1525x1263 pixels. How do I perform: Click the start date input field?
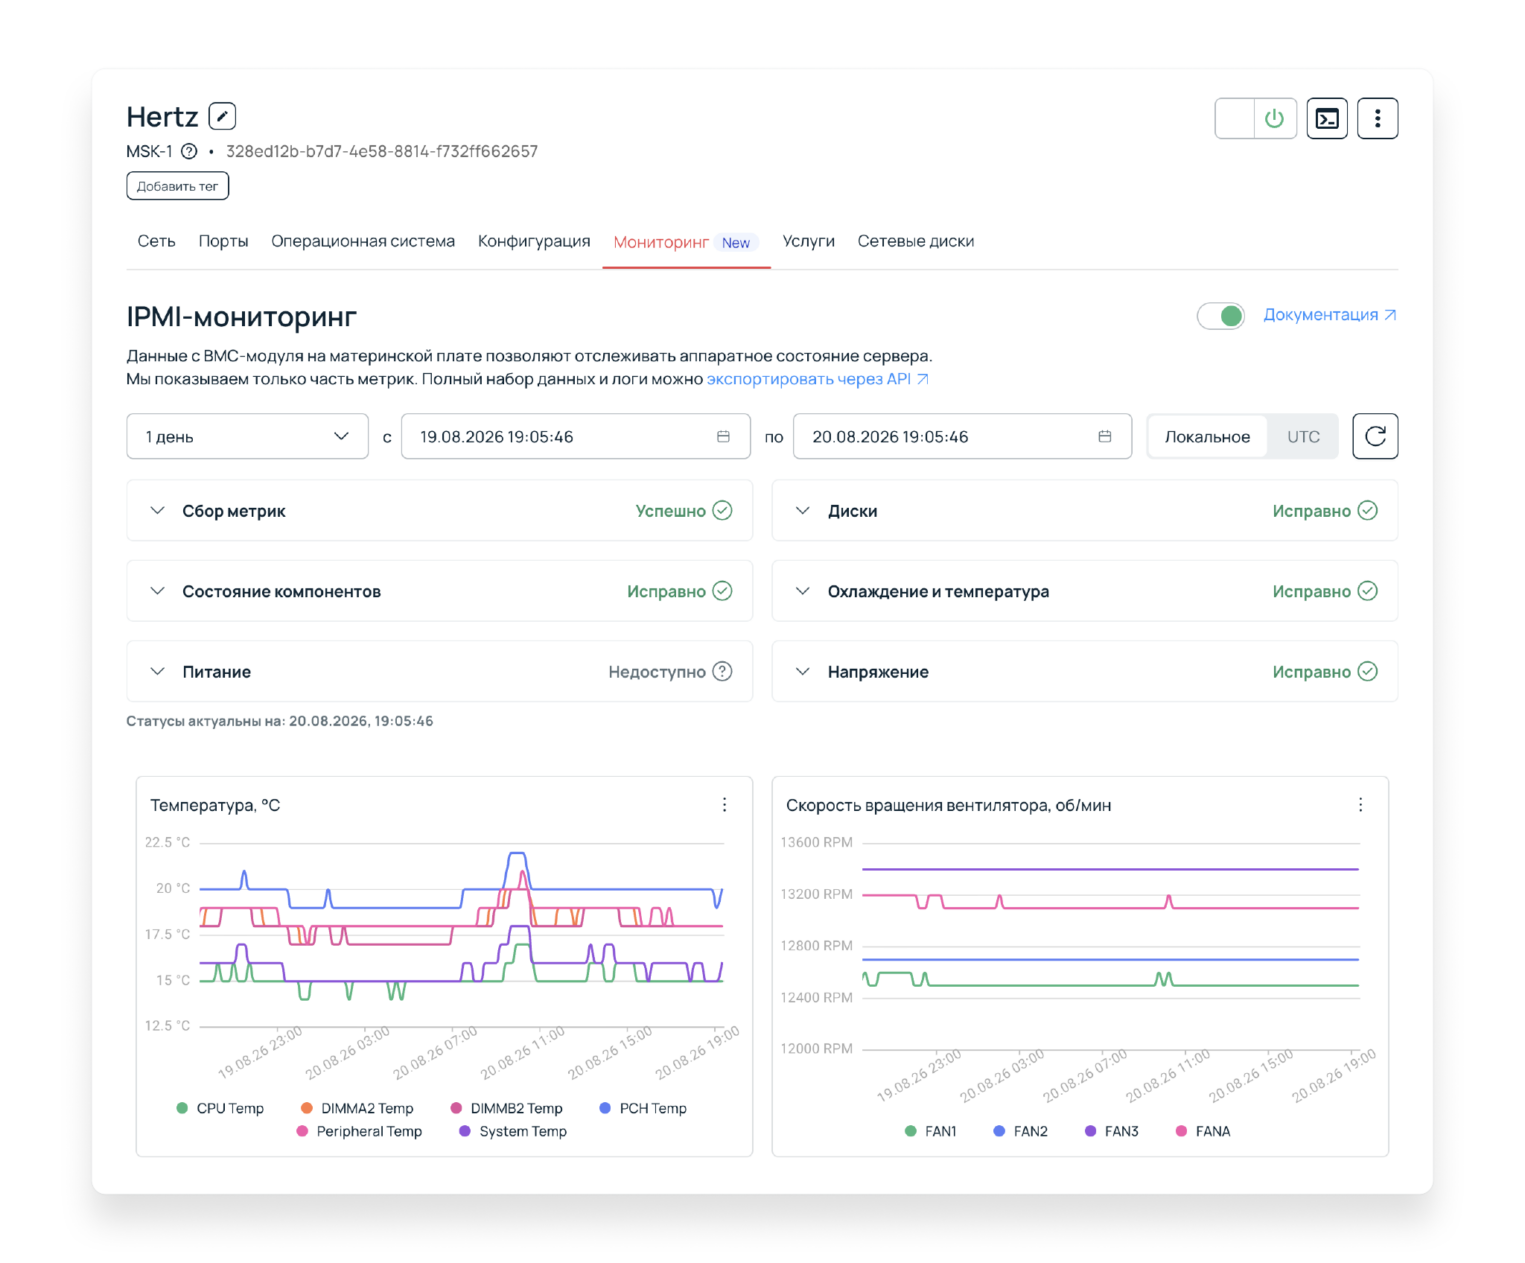point(576,437)
